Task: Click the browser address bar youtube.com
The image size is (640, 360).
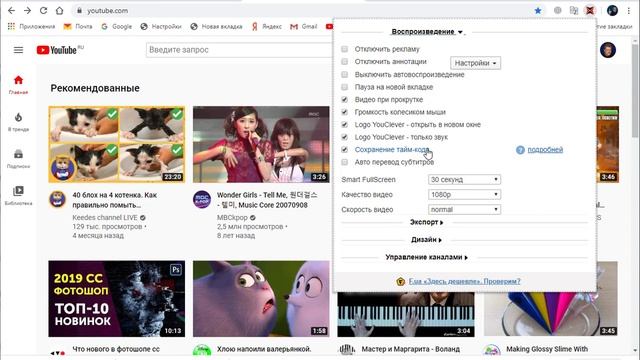Action: point(302,11)
